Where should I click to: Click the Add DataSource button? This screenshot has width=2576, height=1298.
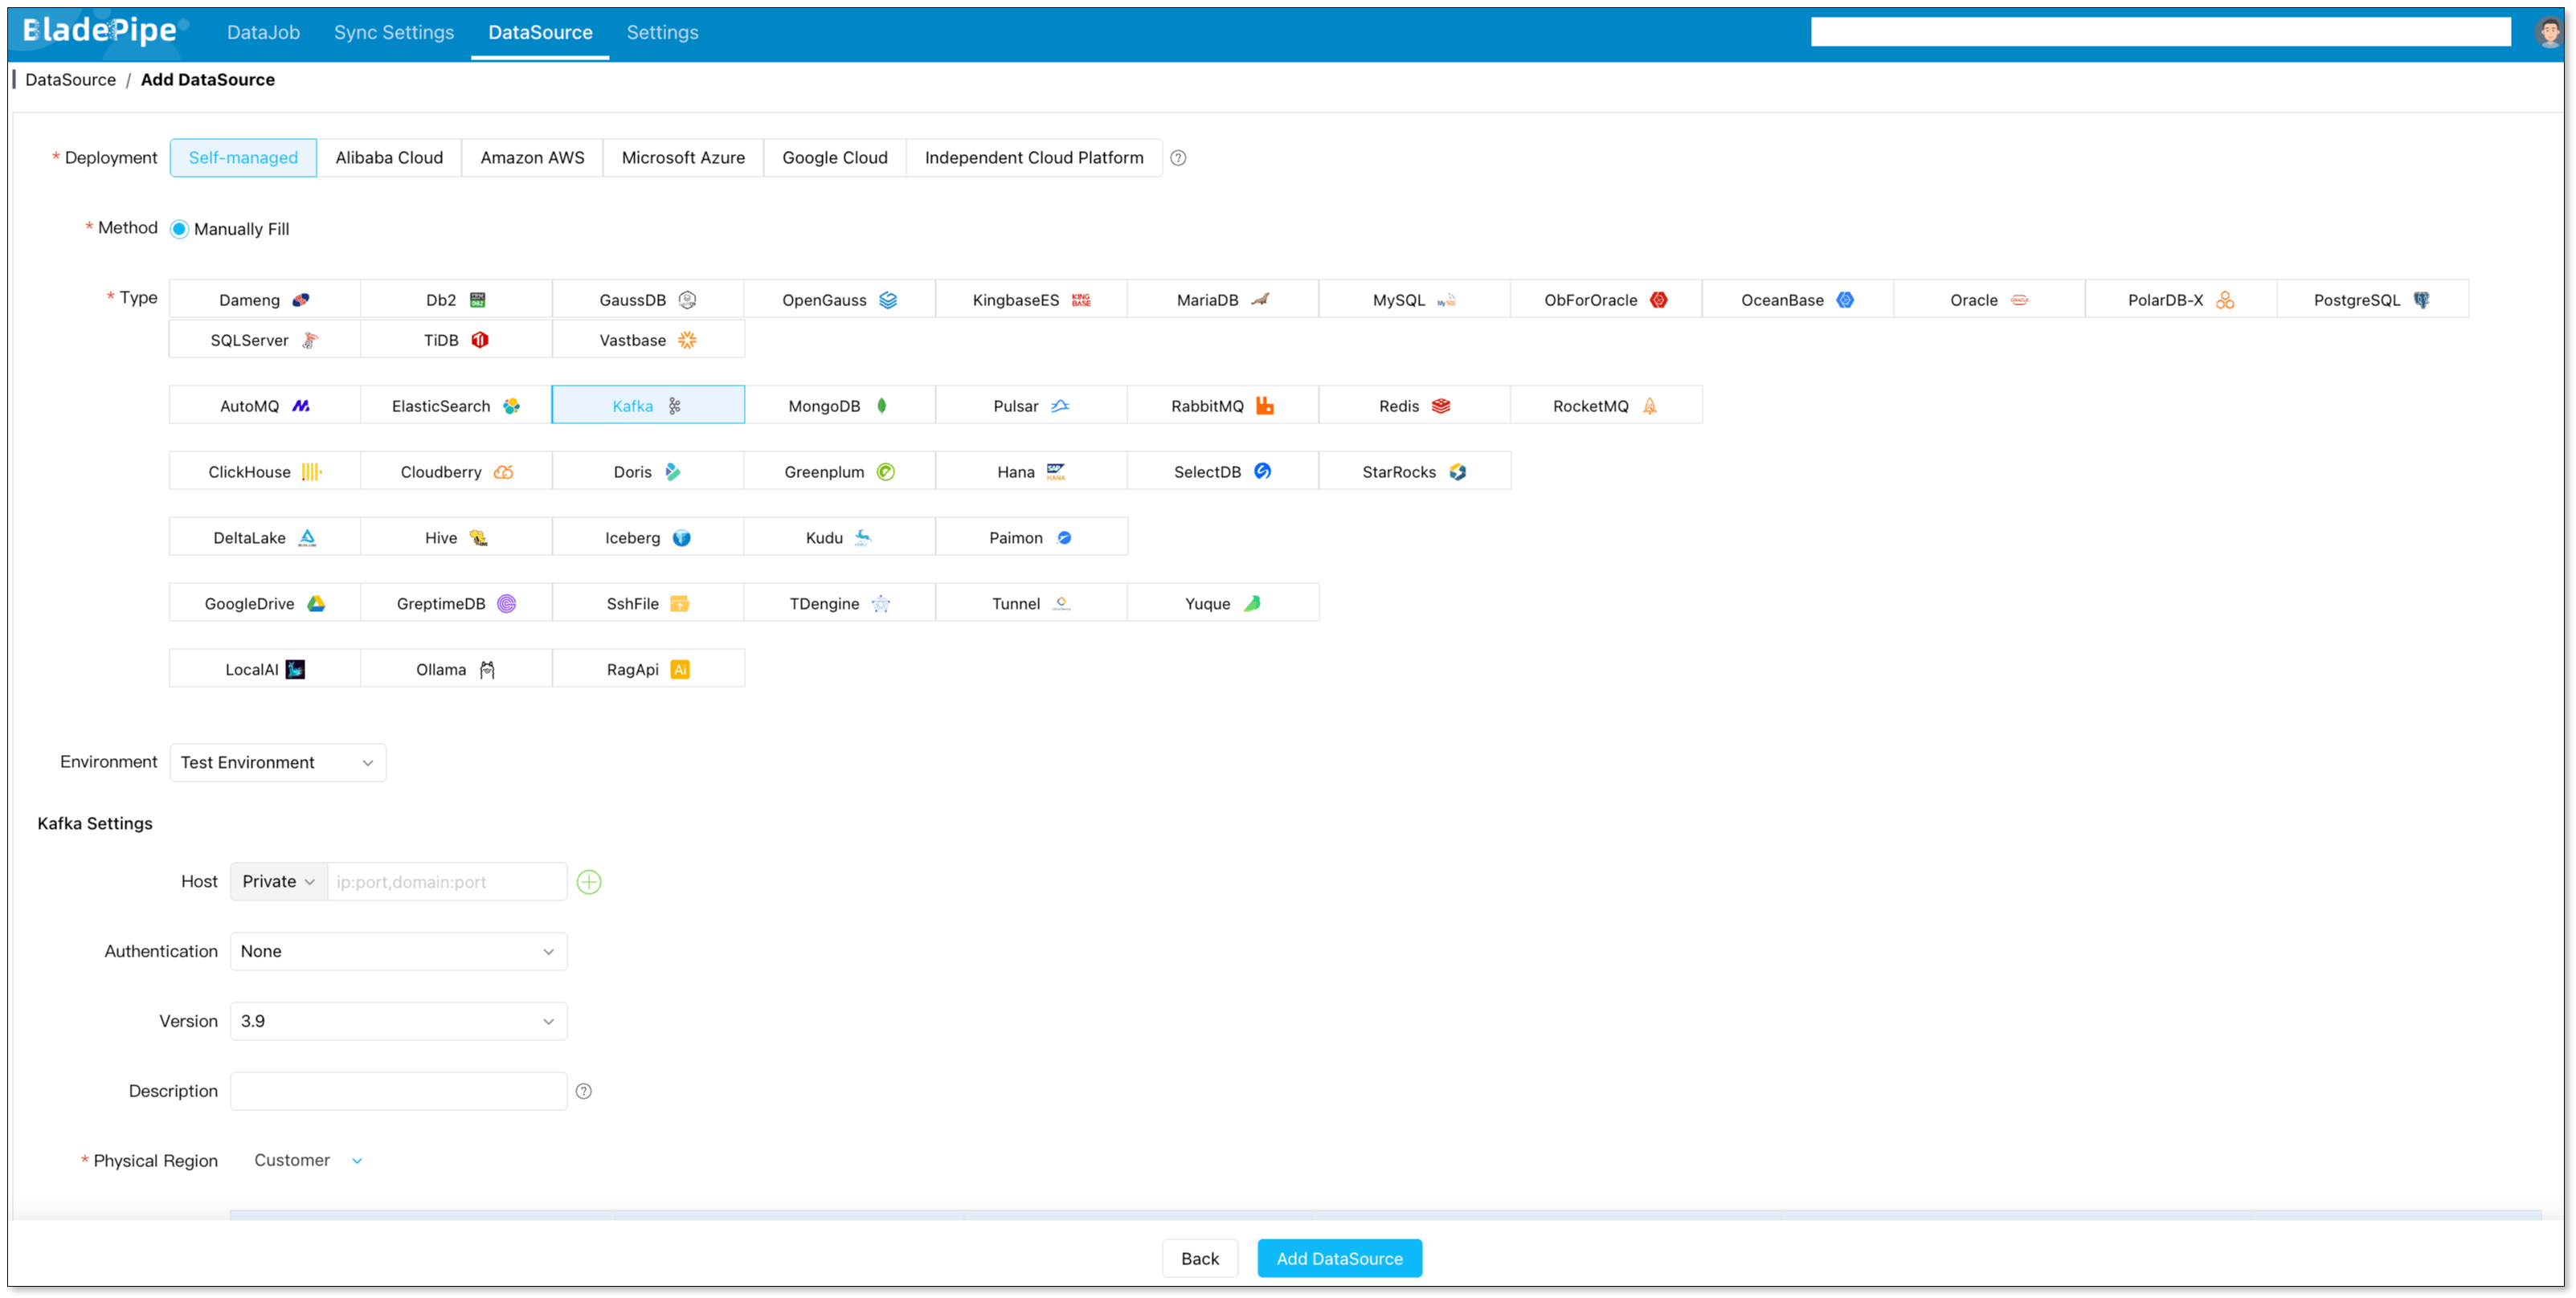coord(1339,1259)
